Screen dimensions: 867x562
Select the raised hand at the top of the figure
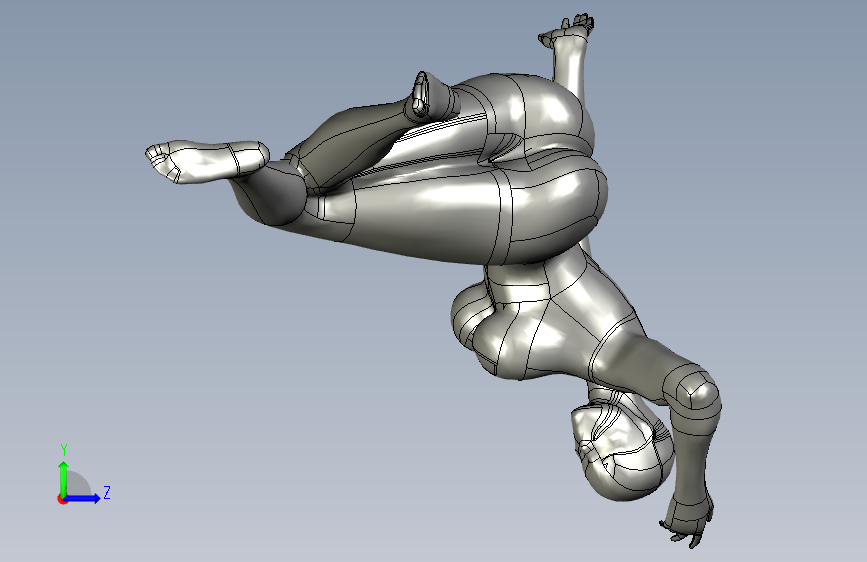pyautogui.click(x=567, y=31)
